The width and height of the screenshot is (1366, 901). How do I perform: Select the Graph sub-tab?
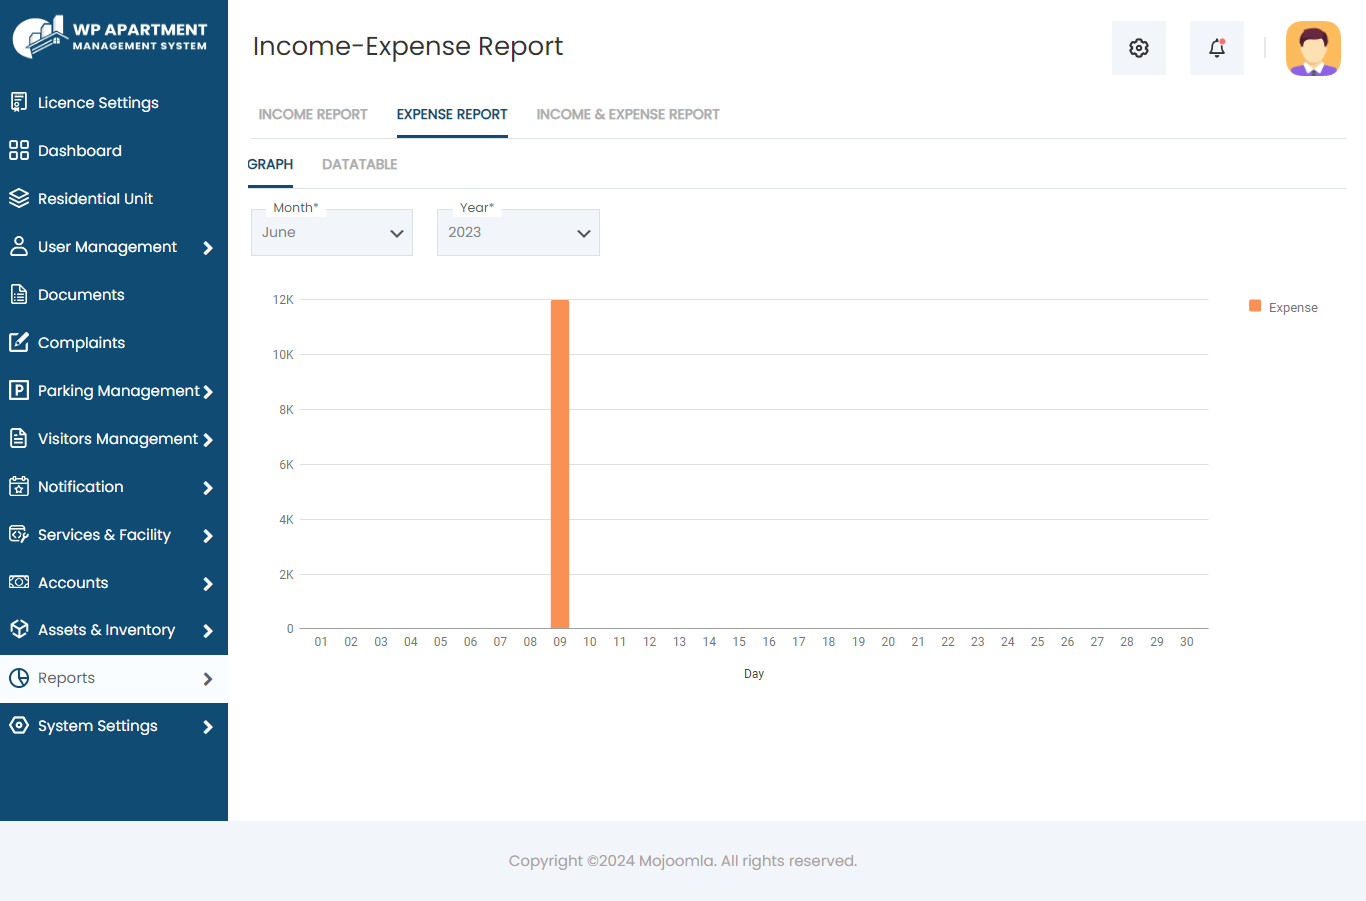pyautogui.click(x=270, y=164)
